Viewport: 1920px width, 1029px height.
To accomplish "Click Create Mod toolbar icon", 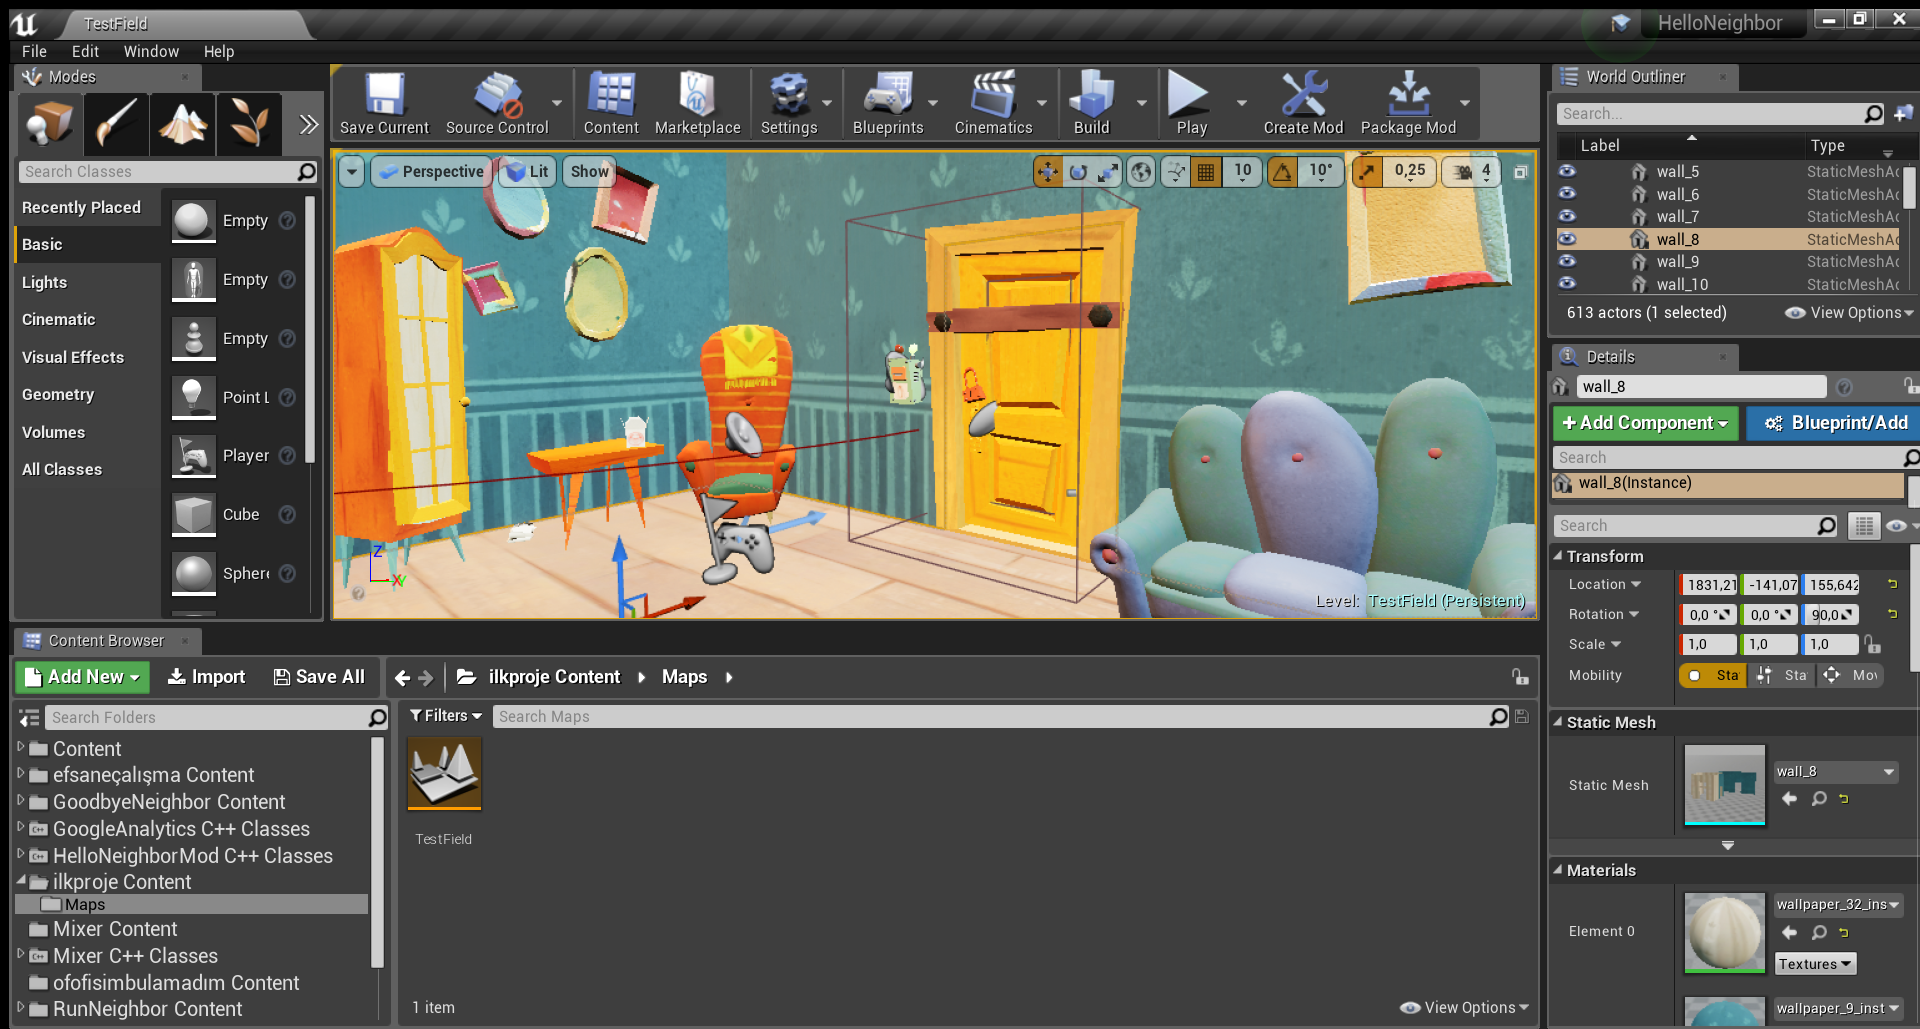I will click(1303, 103).
